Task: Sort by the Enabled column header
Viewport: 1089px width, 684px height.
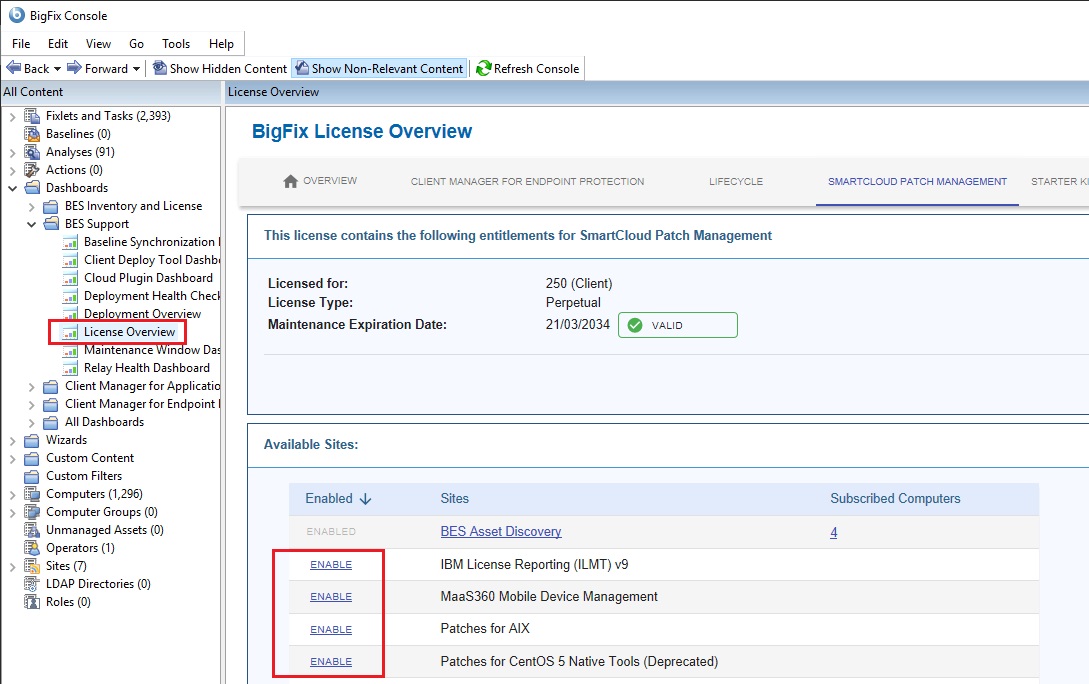Action: pos(338,499)
